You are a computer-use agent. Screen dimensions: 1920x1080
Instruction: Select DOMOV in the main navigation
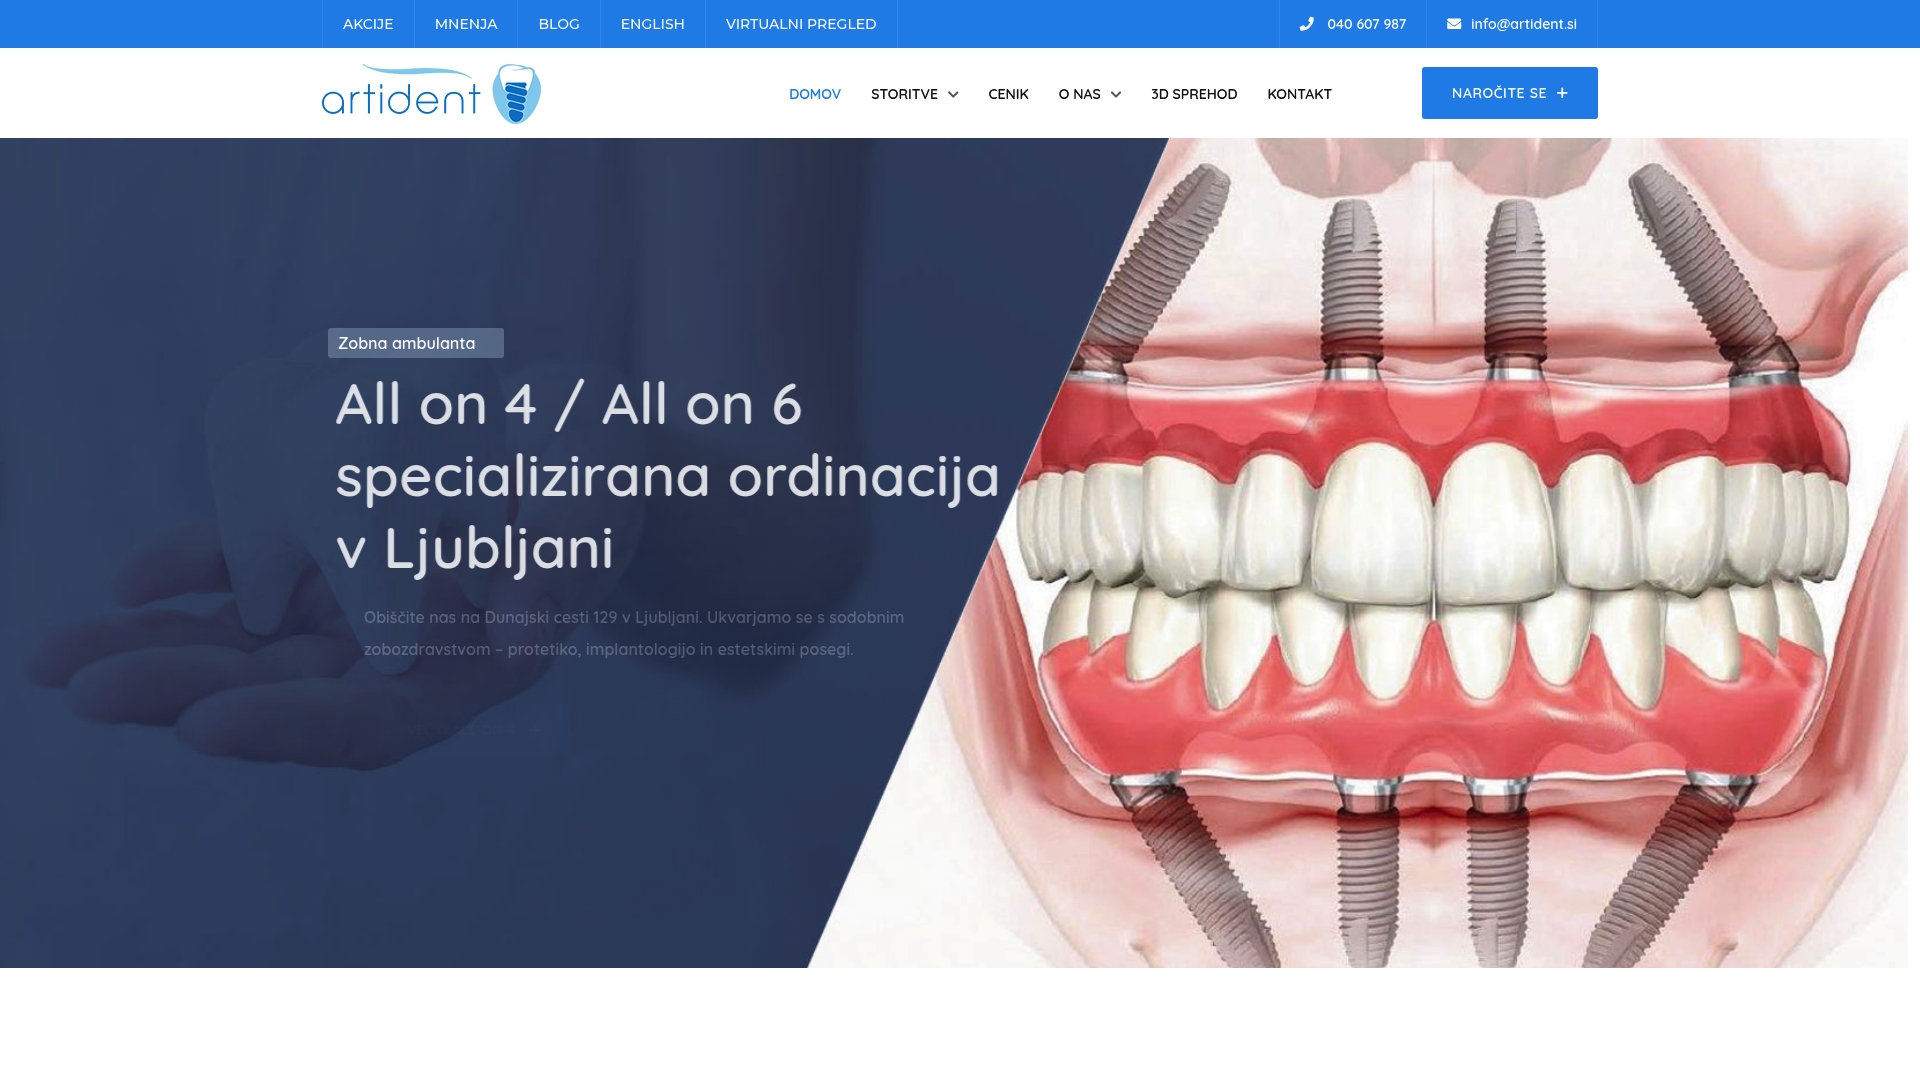pos(815,94)
